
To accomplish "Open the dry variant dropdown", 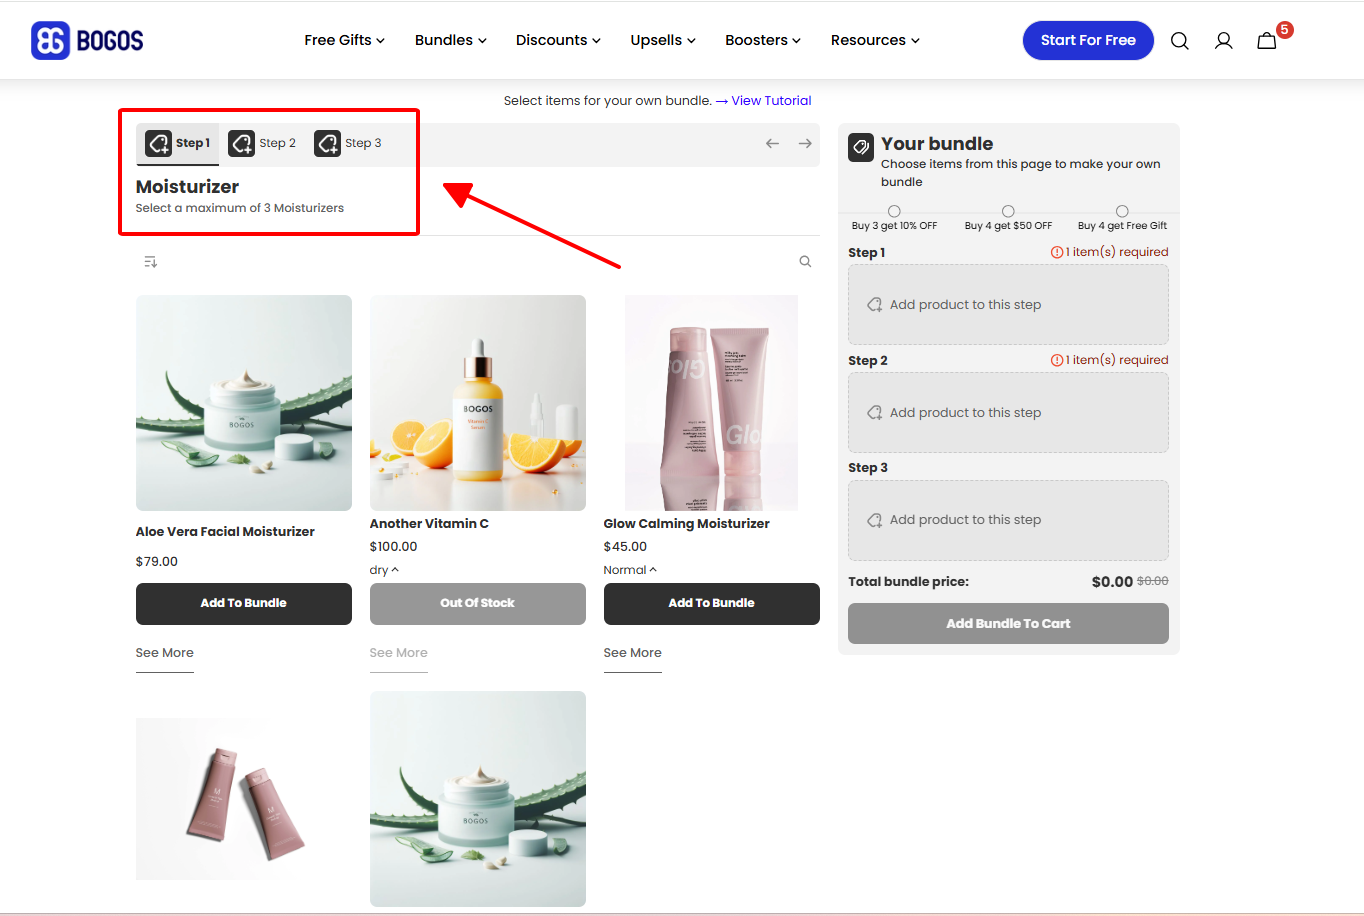I will point(384,570).
